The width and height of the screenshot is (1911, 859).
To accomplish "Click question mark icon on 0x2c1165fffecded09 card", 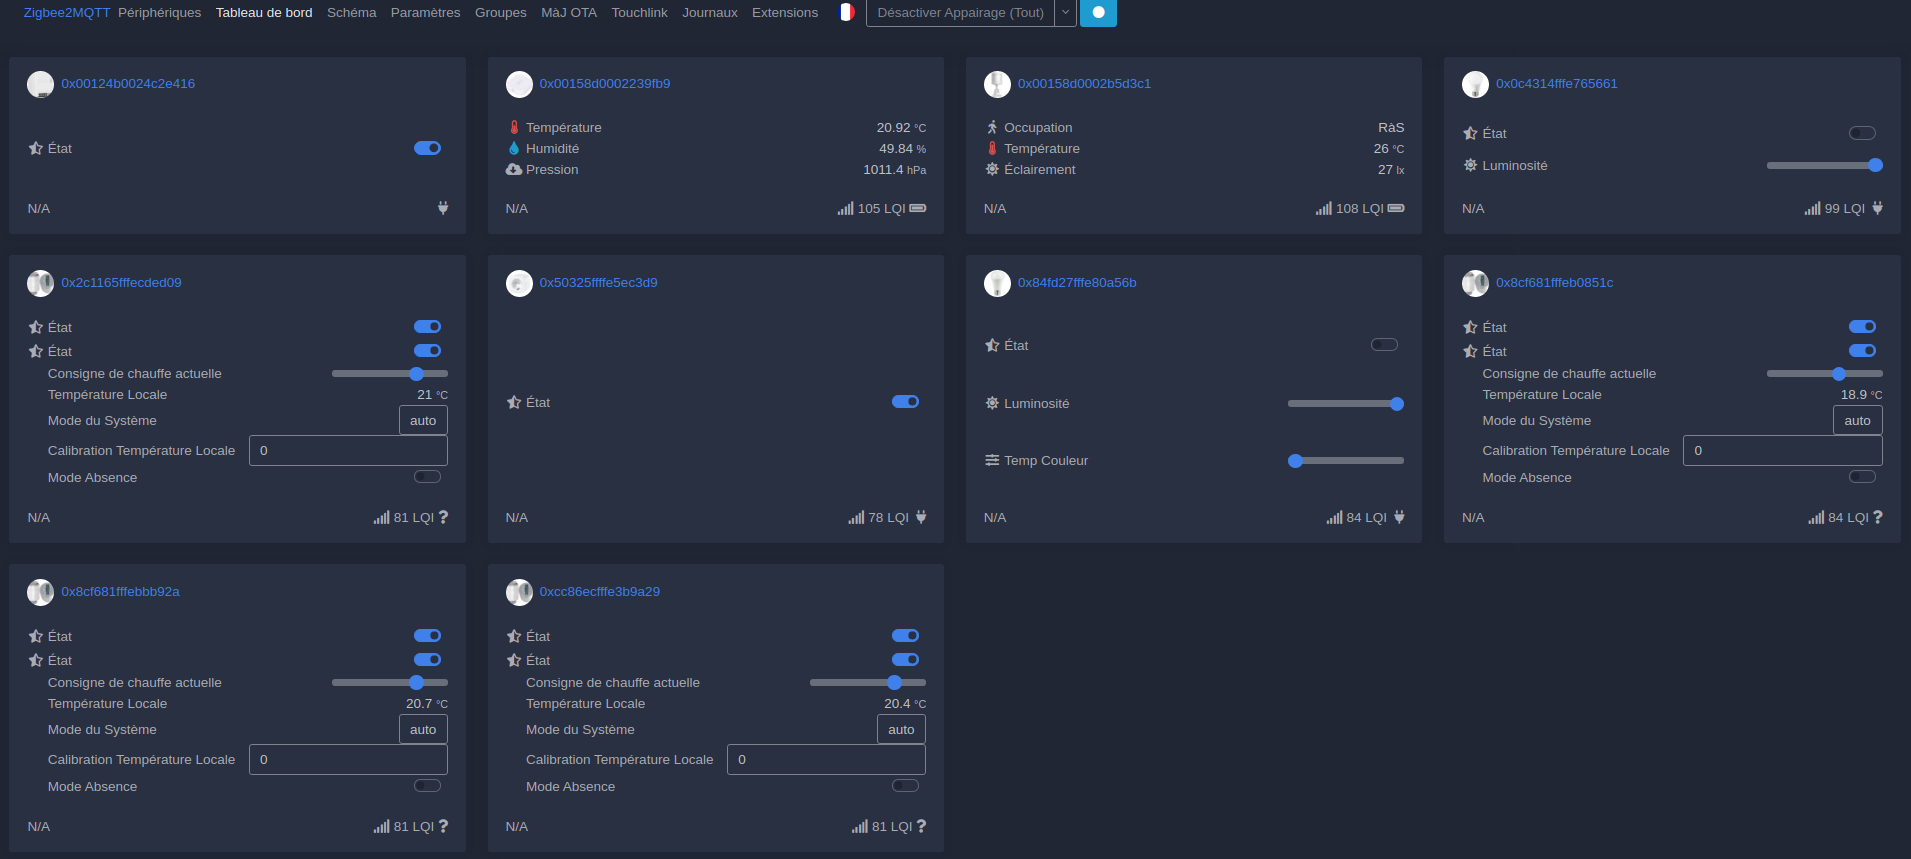I will 443,518.
